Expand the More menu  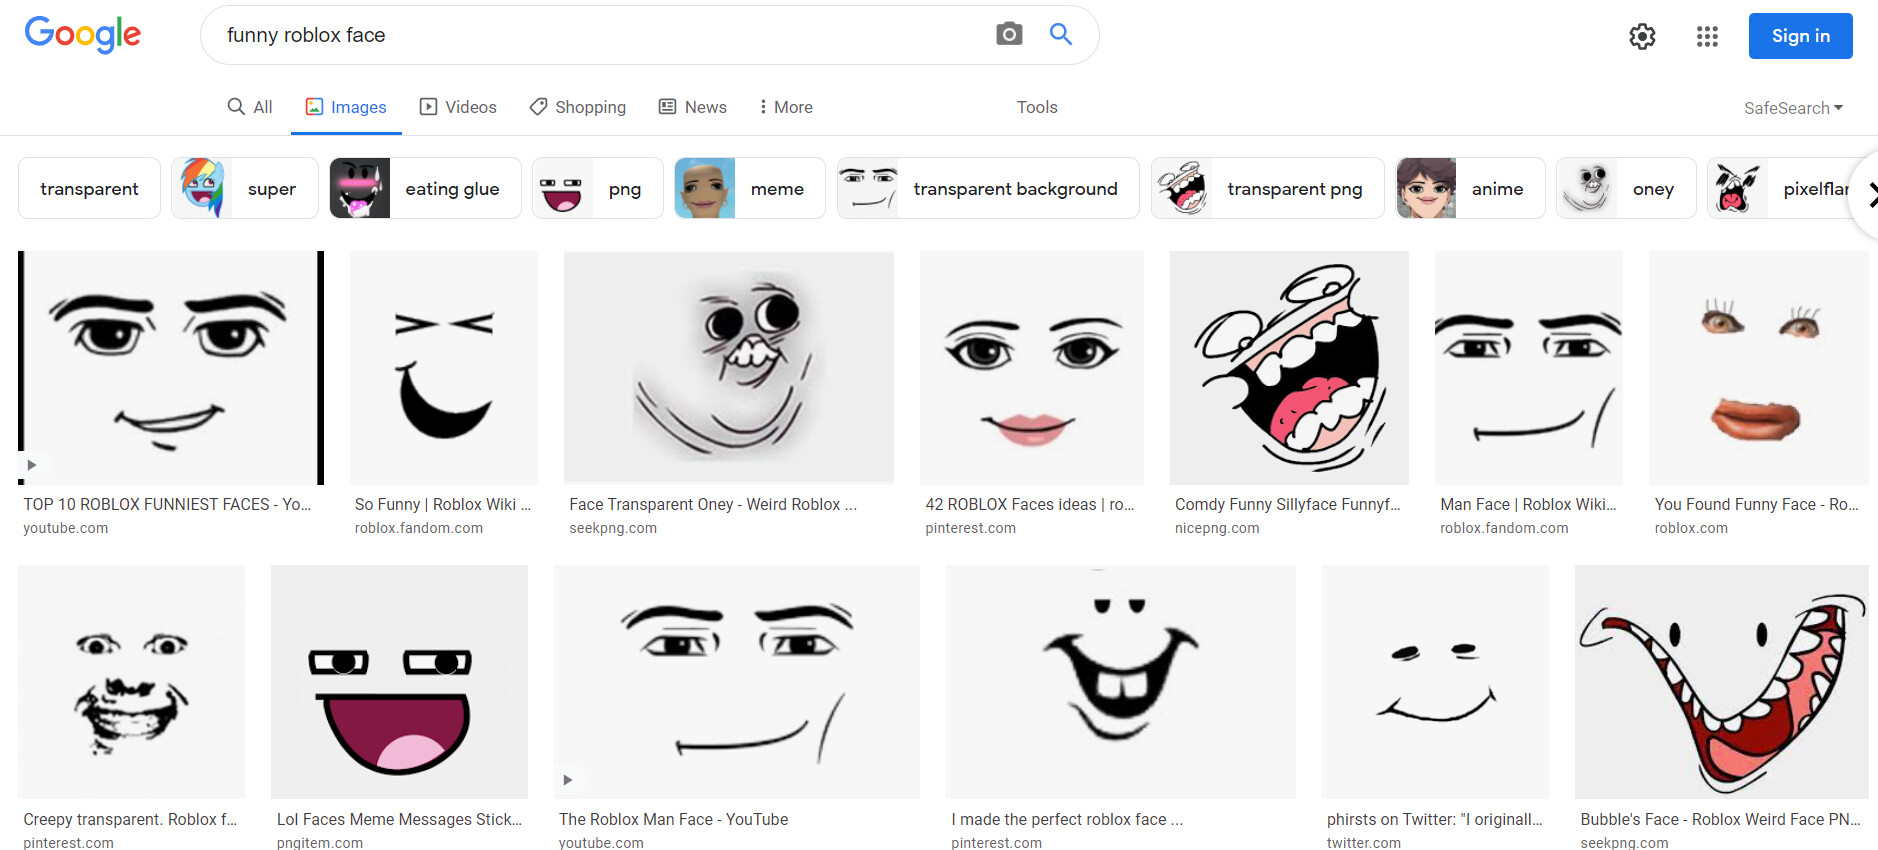[786, 107]
